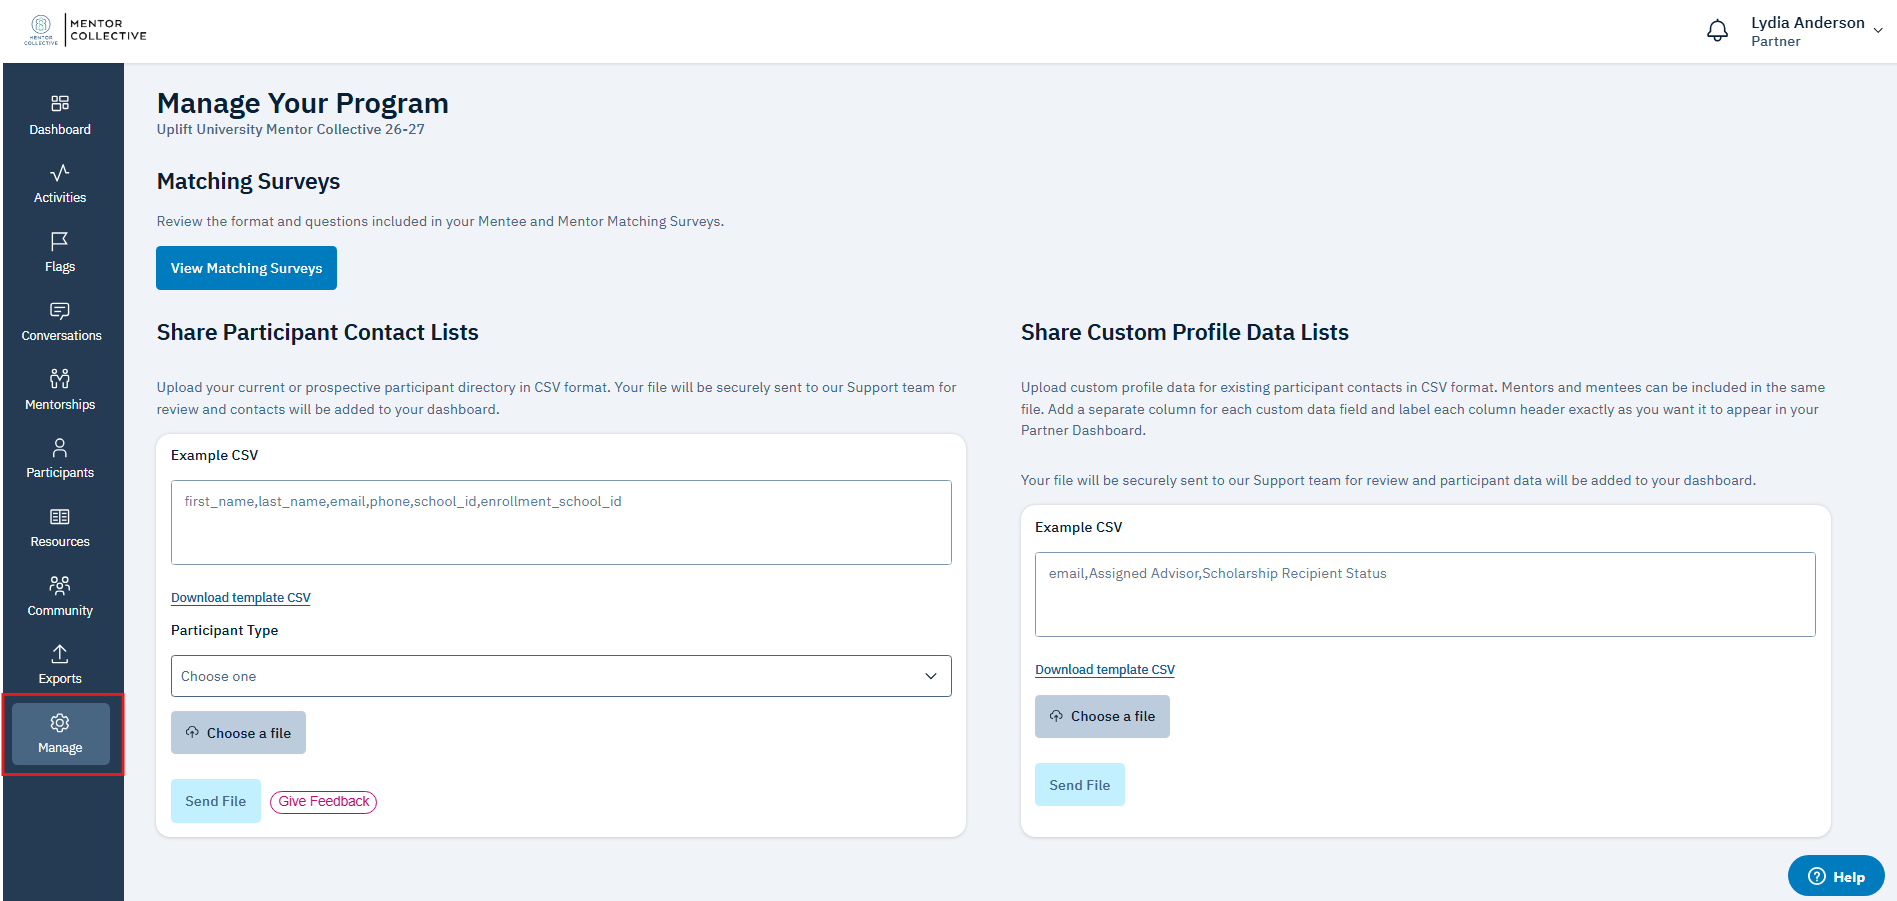
Task: Download template CSV for custom profile data
Action: pos(1105,670)
